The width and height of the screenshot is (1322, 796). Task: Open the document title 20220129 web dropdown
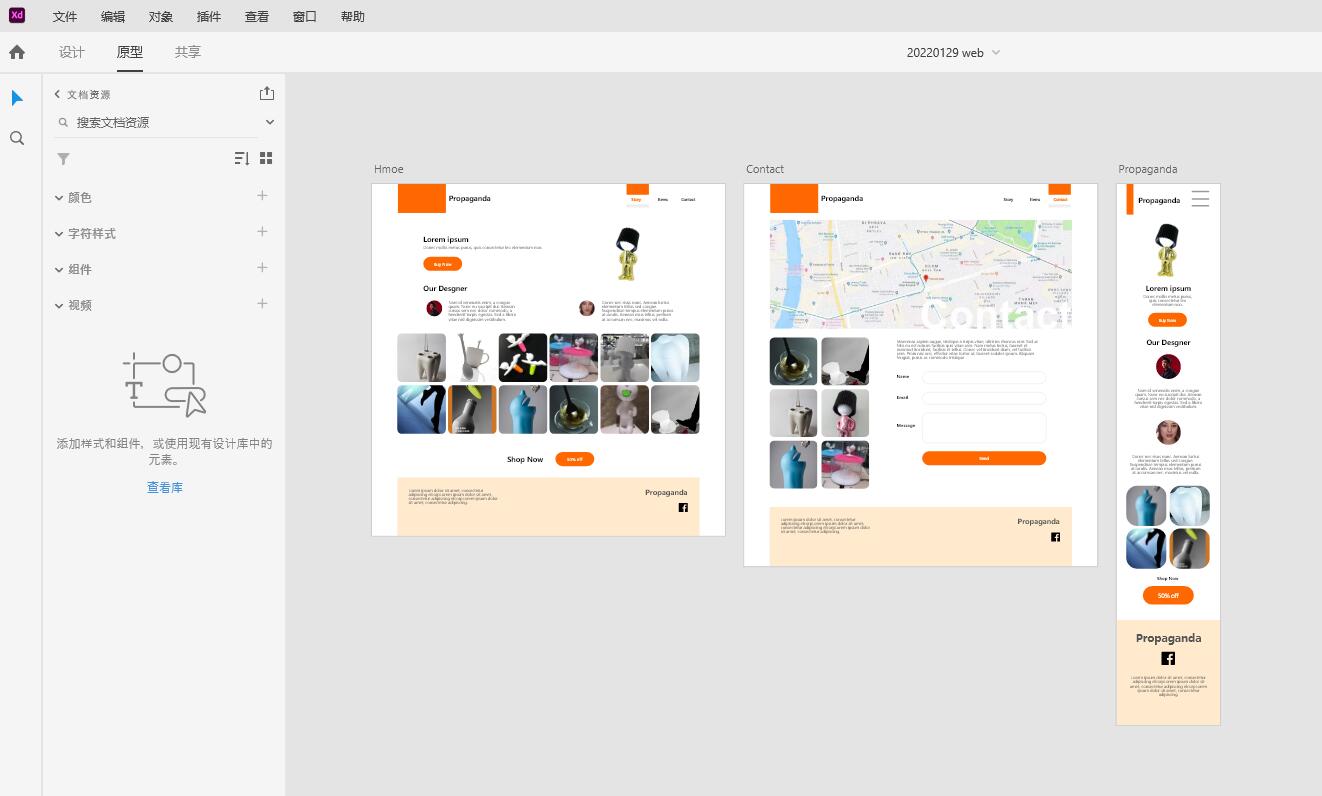click(x=953, y=53)
